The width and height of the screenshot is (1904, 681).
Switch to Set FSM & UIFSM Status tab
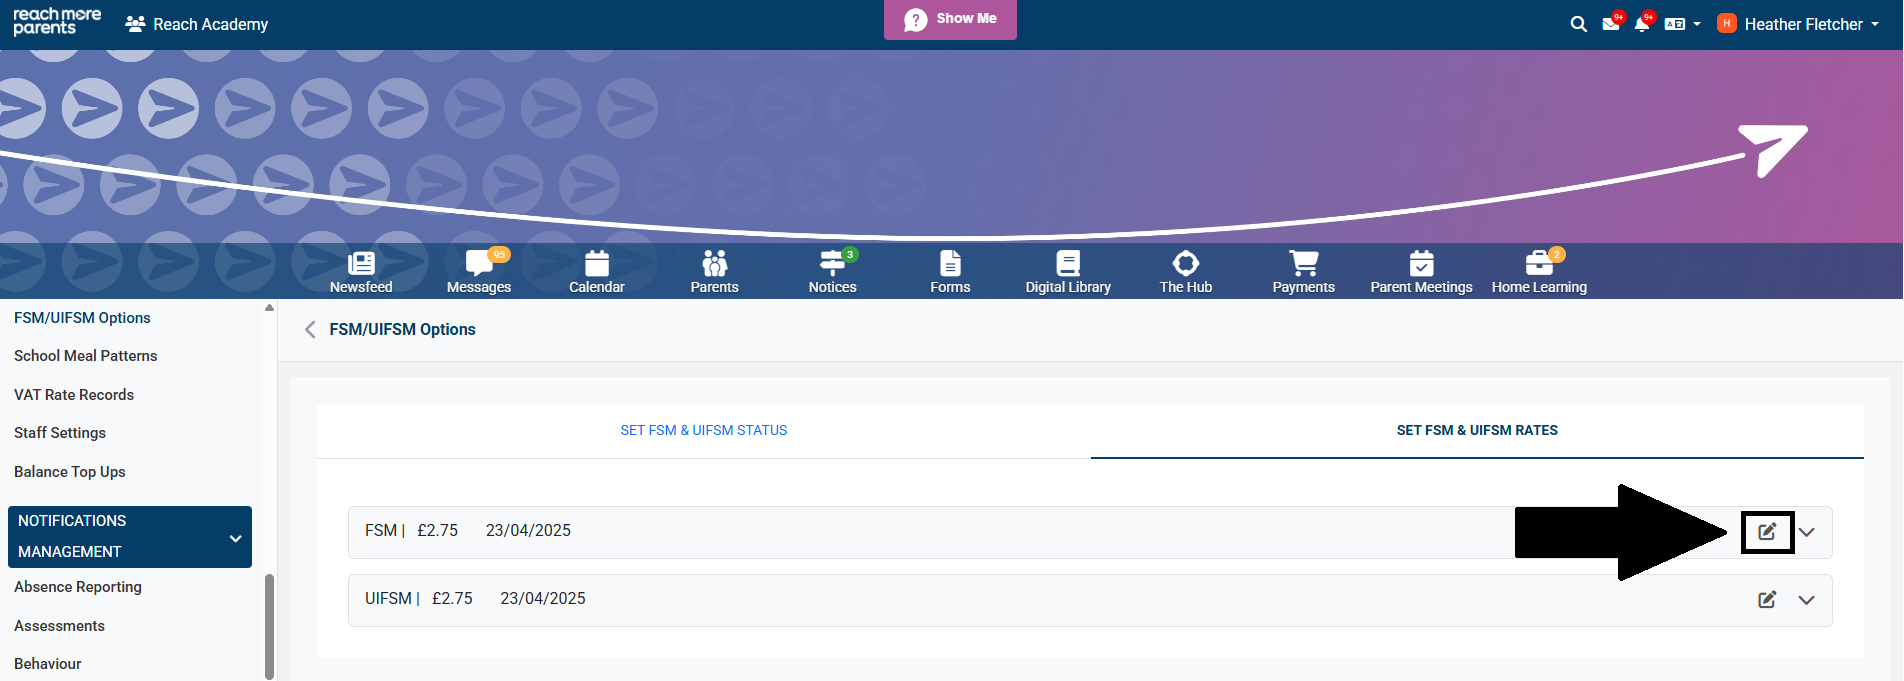pyautogui.click(x=703, y=430)
